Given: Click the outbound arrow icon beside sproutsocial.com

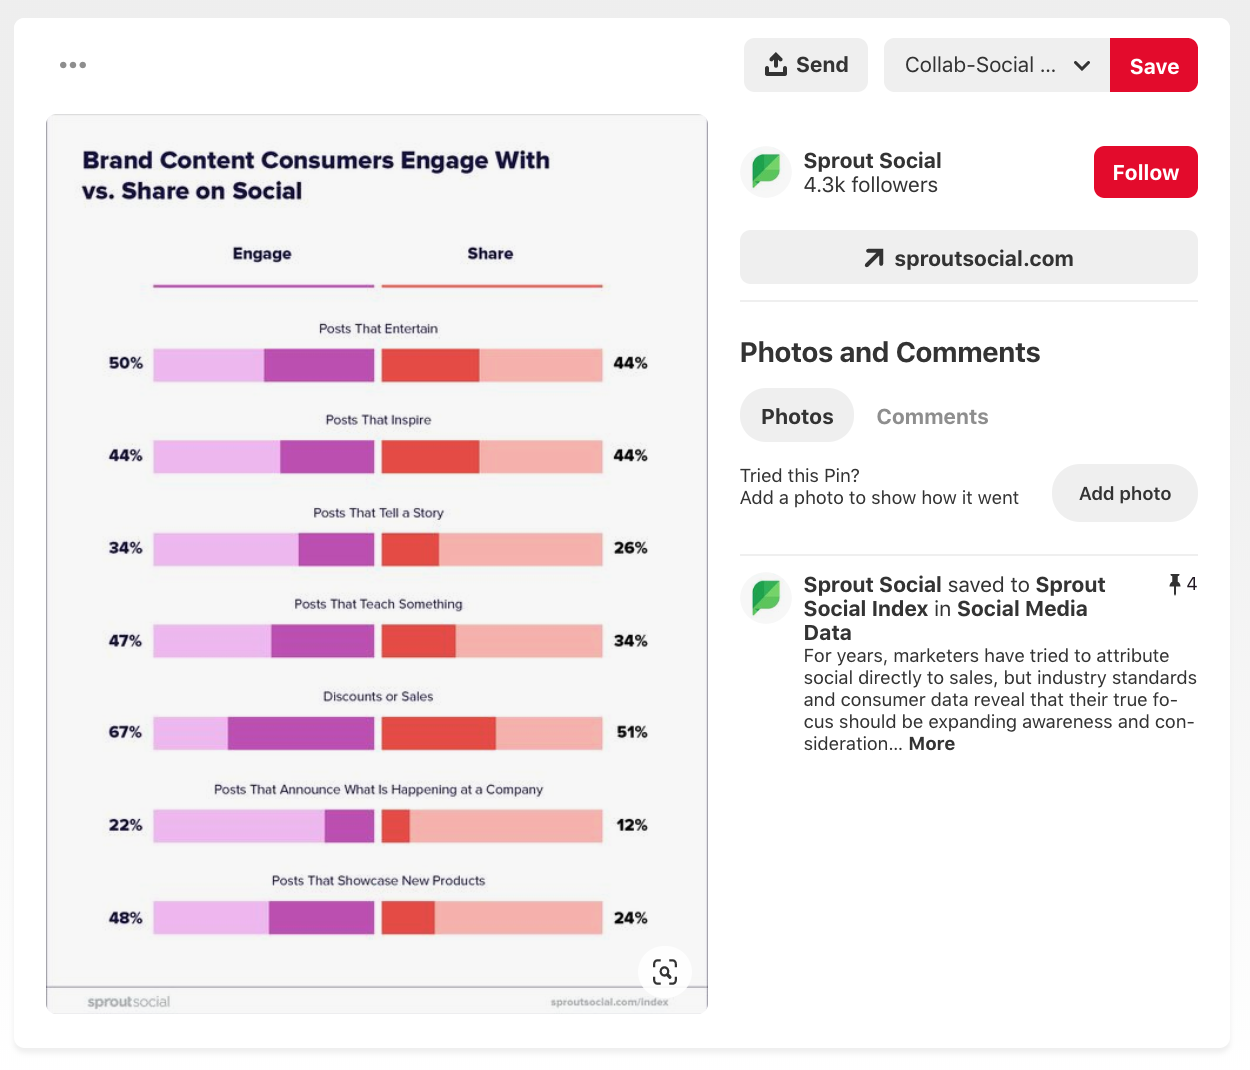Looking at the screenshot, I should click(x=874, y=258).
